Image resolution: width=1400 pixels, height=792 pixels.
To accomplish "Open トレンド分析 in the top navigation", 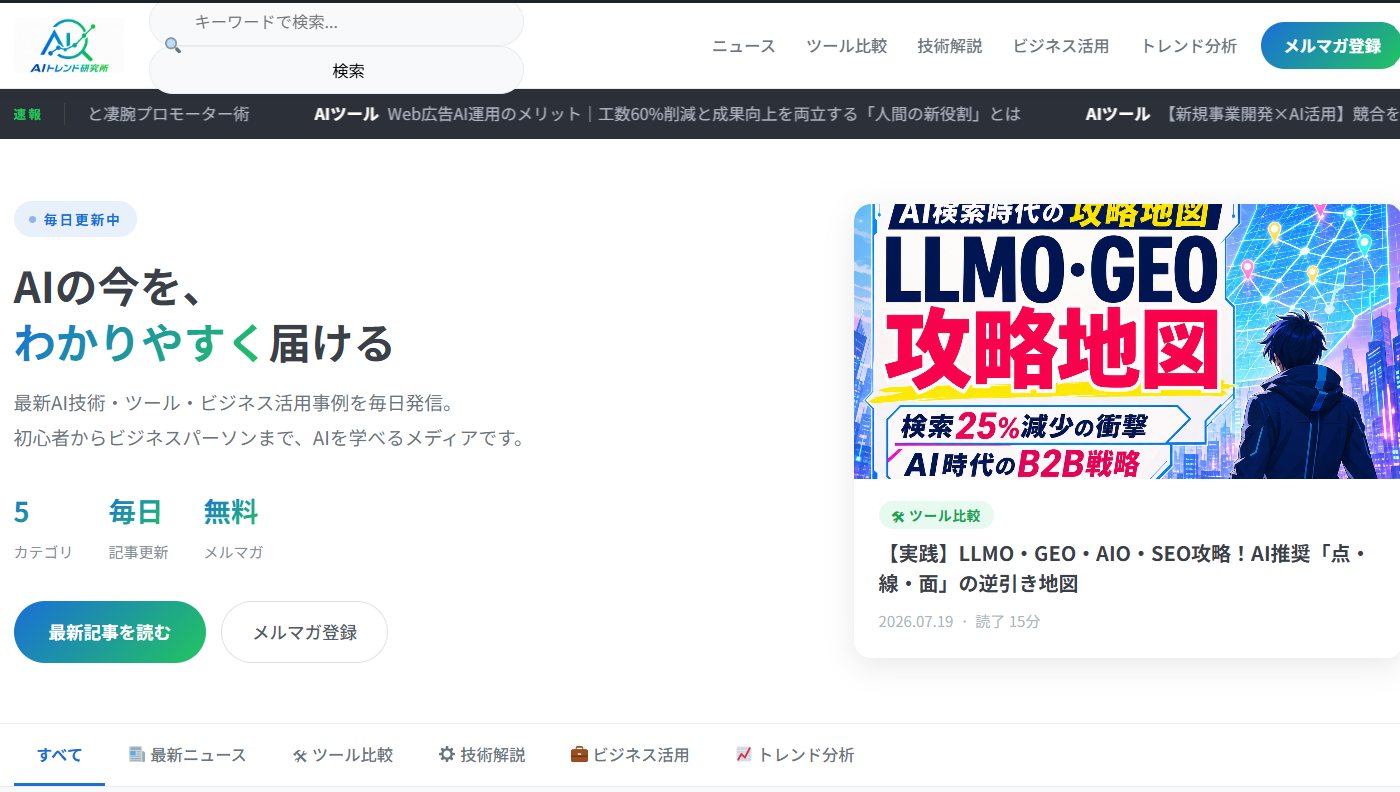I will pyautogui.click(x=1188, y=46).
